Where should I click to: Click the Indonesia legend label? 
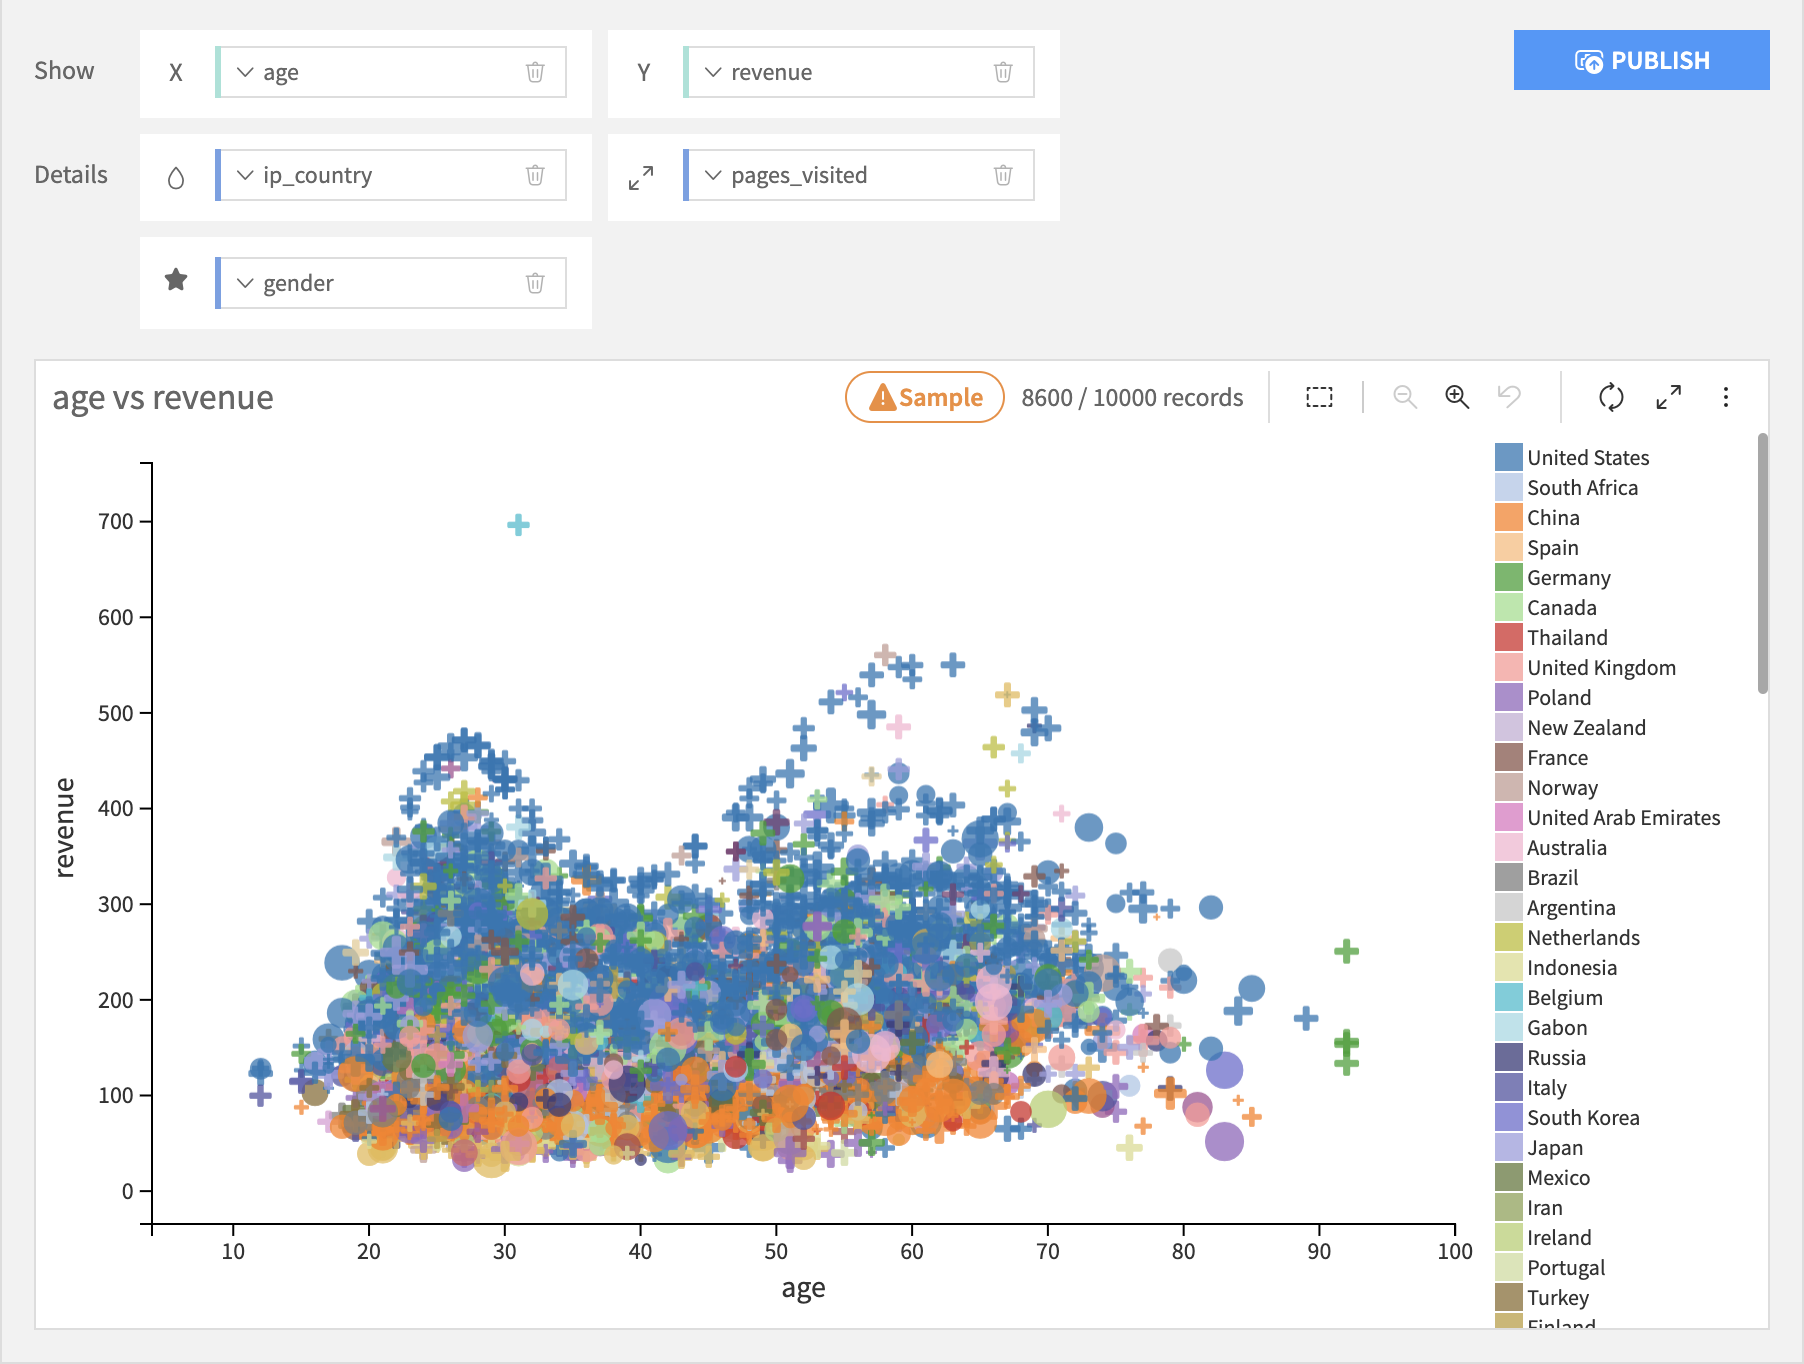click(x=1572, y=967)
